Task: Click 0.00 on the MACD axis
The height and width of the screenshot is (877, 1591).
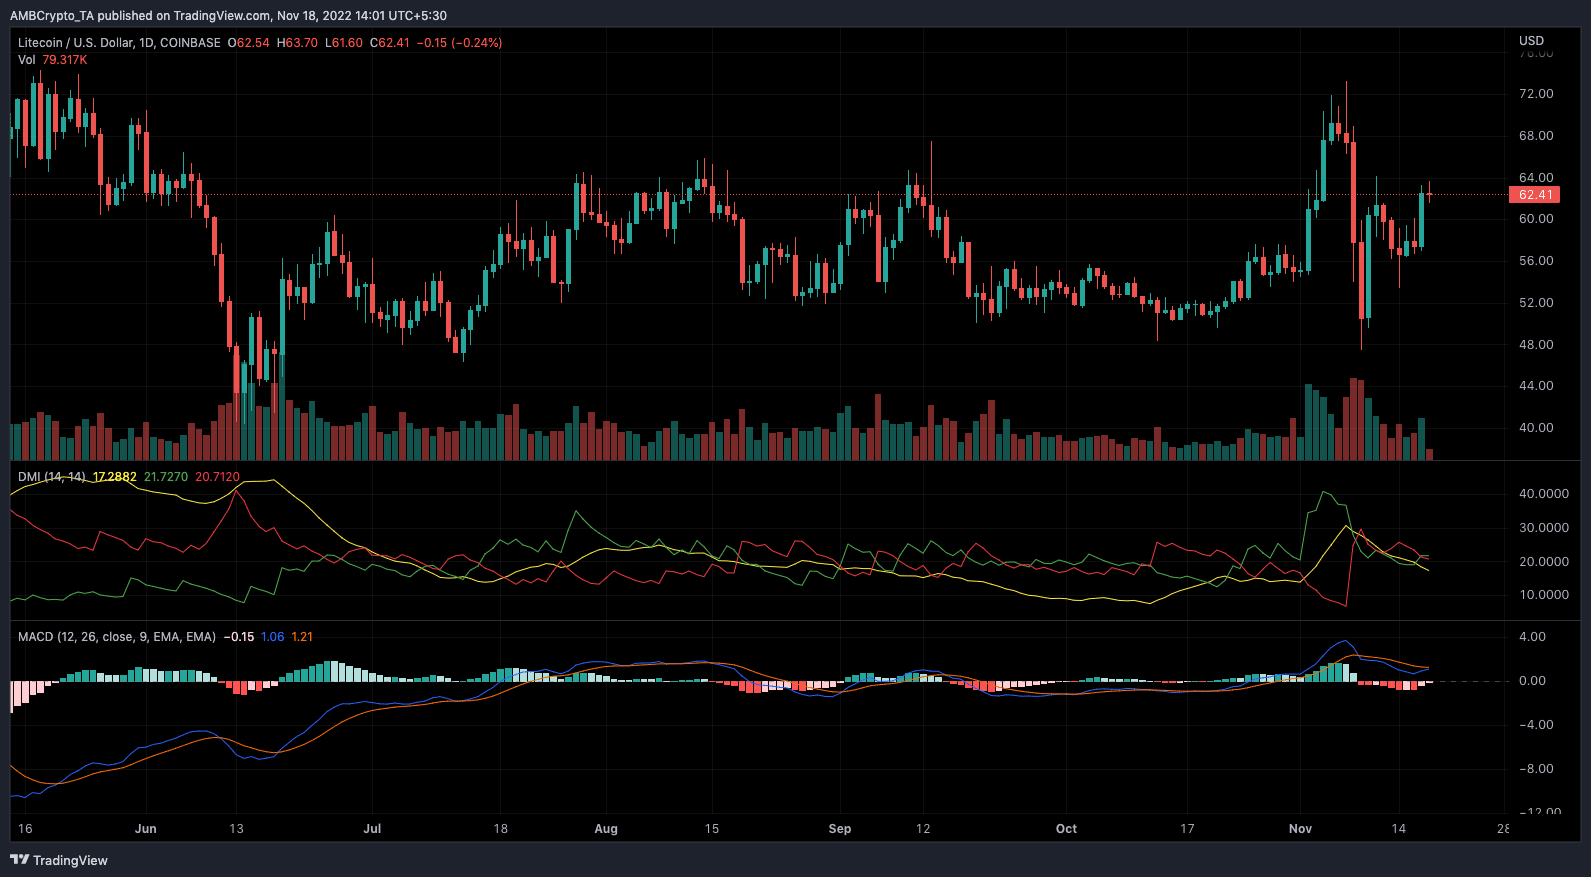Action: click(x=1533, y=681)
